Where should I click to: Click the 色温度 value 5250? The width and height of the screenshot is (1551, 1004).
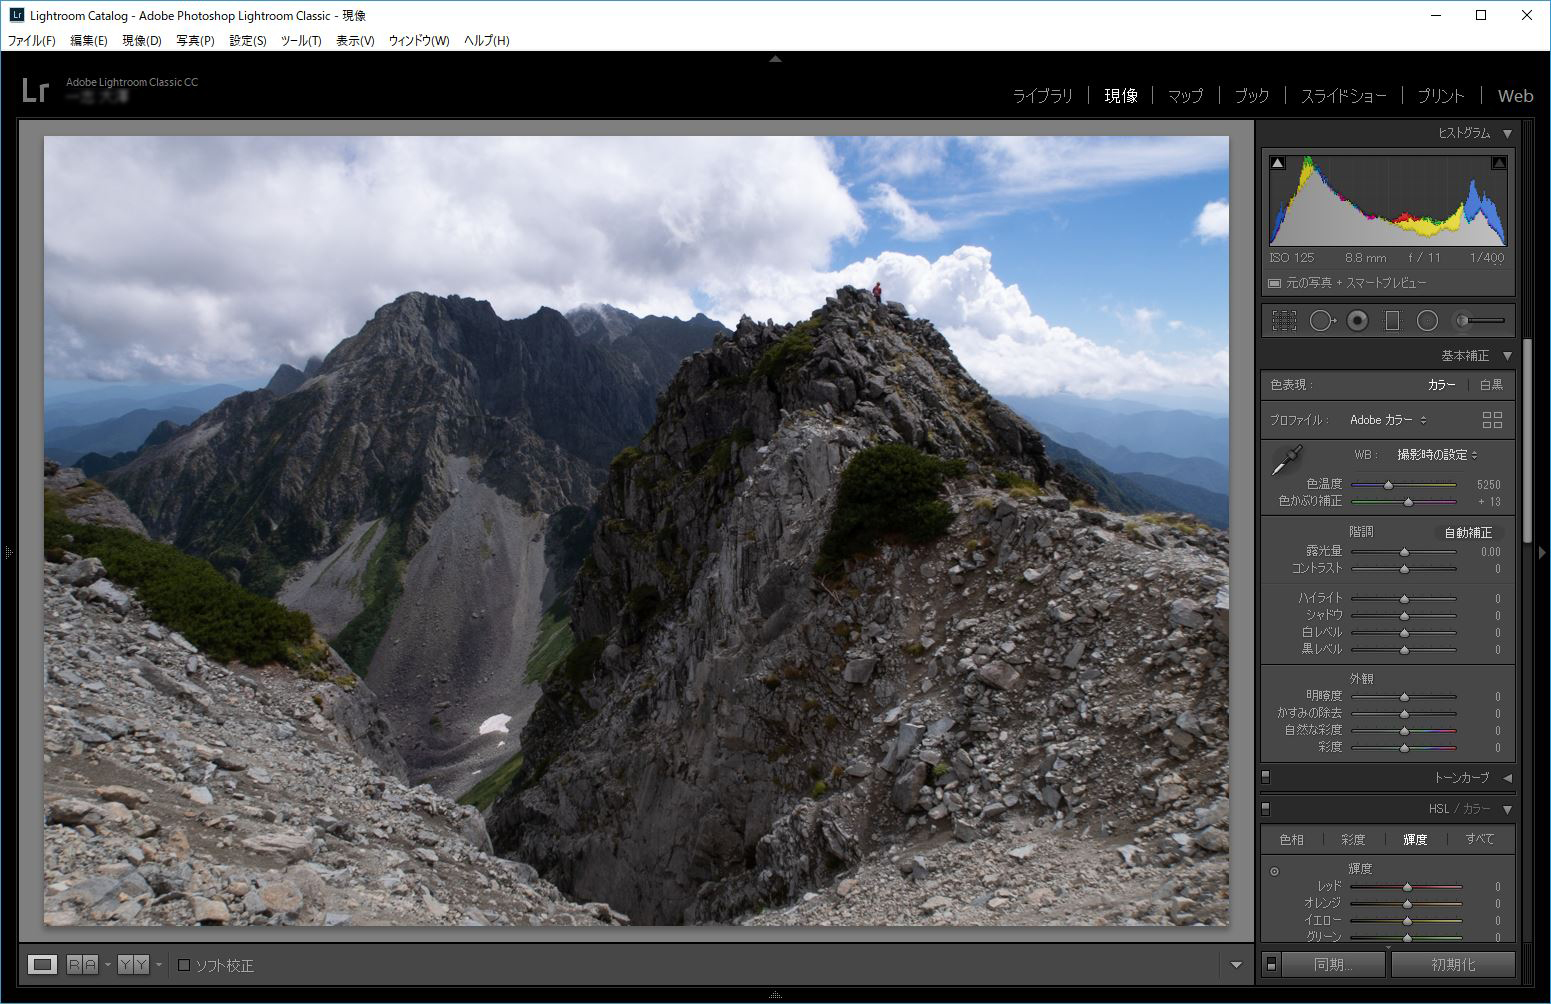tap(1488, 484)
